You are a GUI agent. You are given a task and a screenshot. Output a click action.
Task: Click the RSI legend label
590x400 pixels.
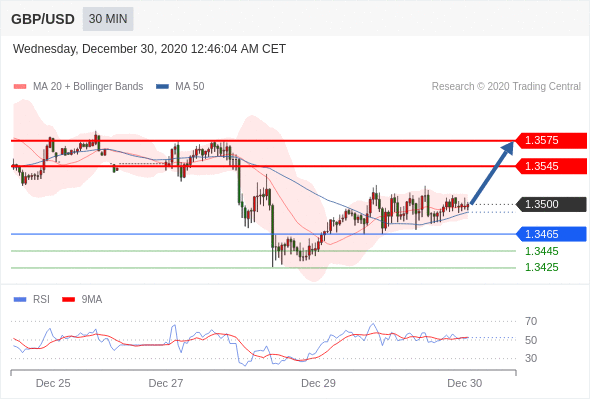[41, 300]
